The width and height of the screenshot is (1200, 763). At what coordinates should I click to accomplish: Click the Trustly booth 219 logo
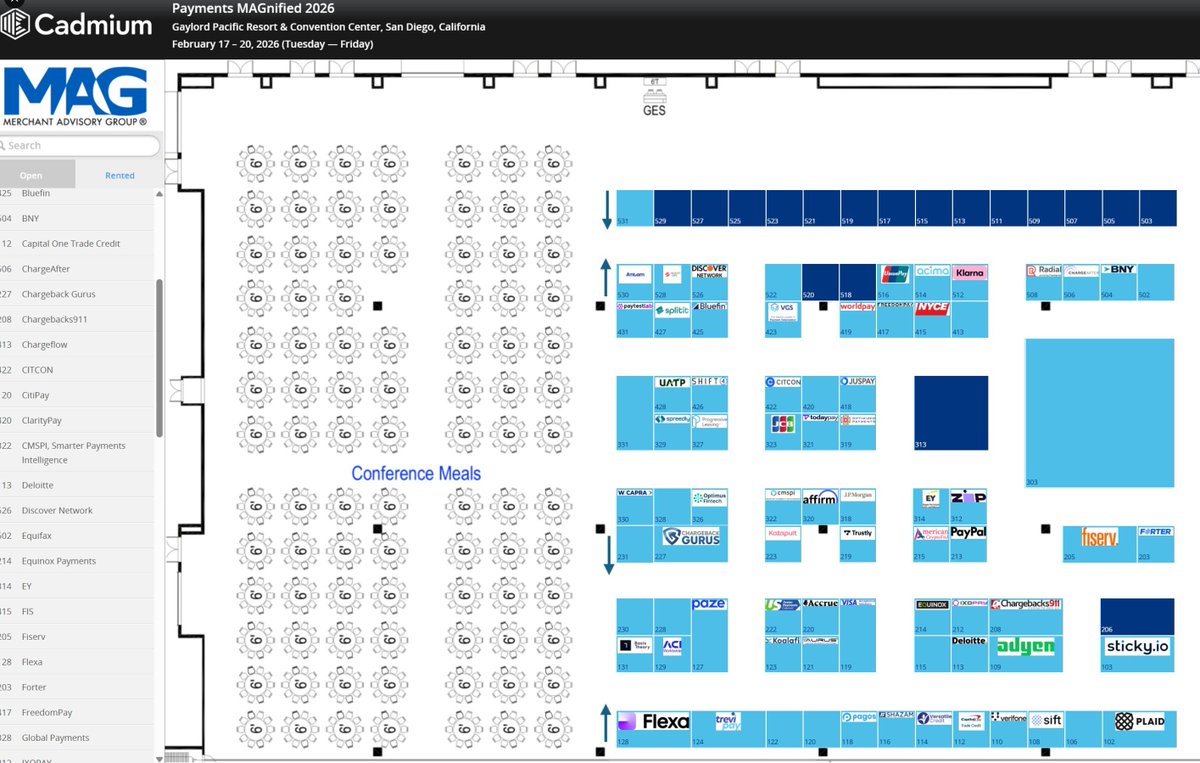pyautogui.click(x=858, y=533)
